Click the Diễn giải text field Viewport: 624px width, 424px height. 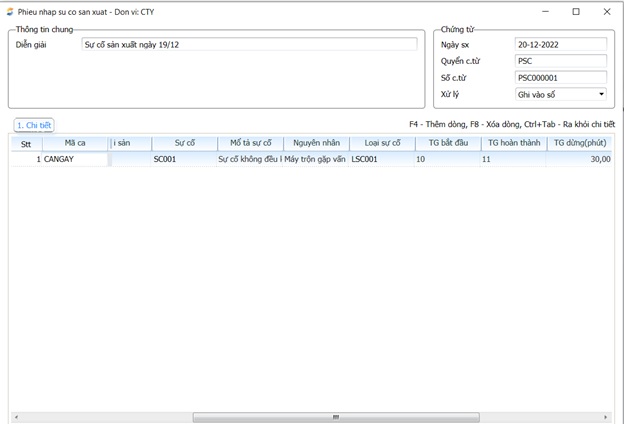pos(249,44)
